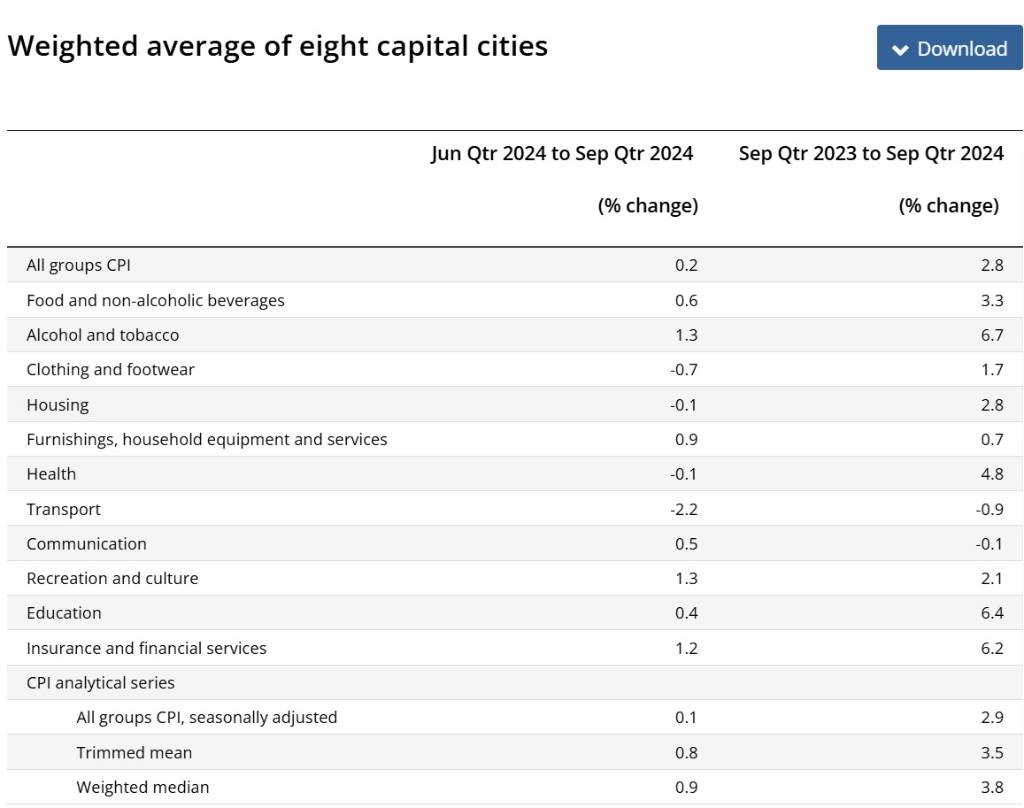This screenshot has height=808, width=1024.
Task: Click the 'Housing' row label
Action: (x=57, y=405)
